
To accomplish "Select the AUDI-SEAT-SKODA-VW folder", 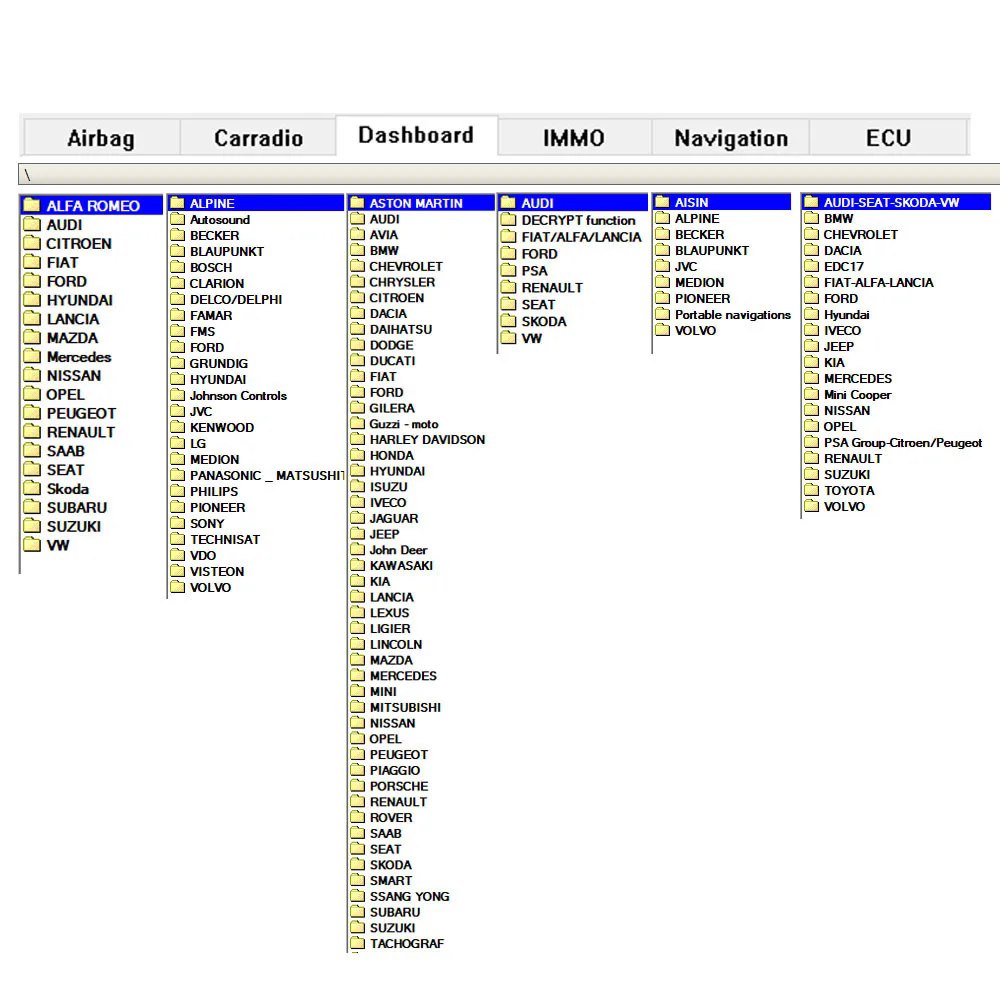I will point(896,202).
